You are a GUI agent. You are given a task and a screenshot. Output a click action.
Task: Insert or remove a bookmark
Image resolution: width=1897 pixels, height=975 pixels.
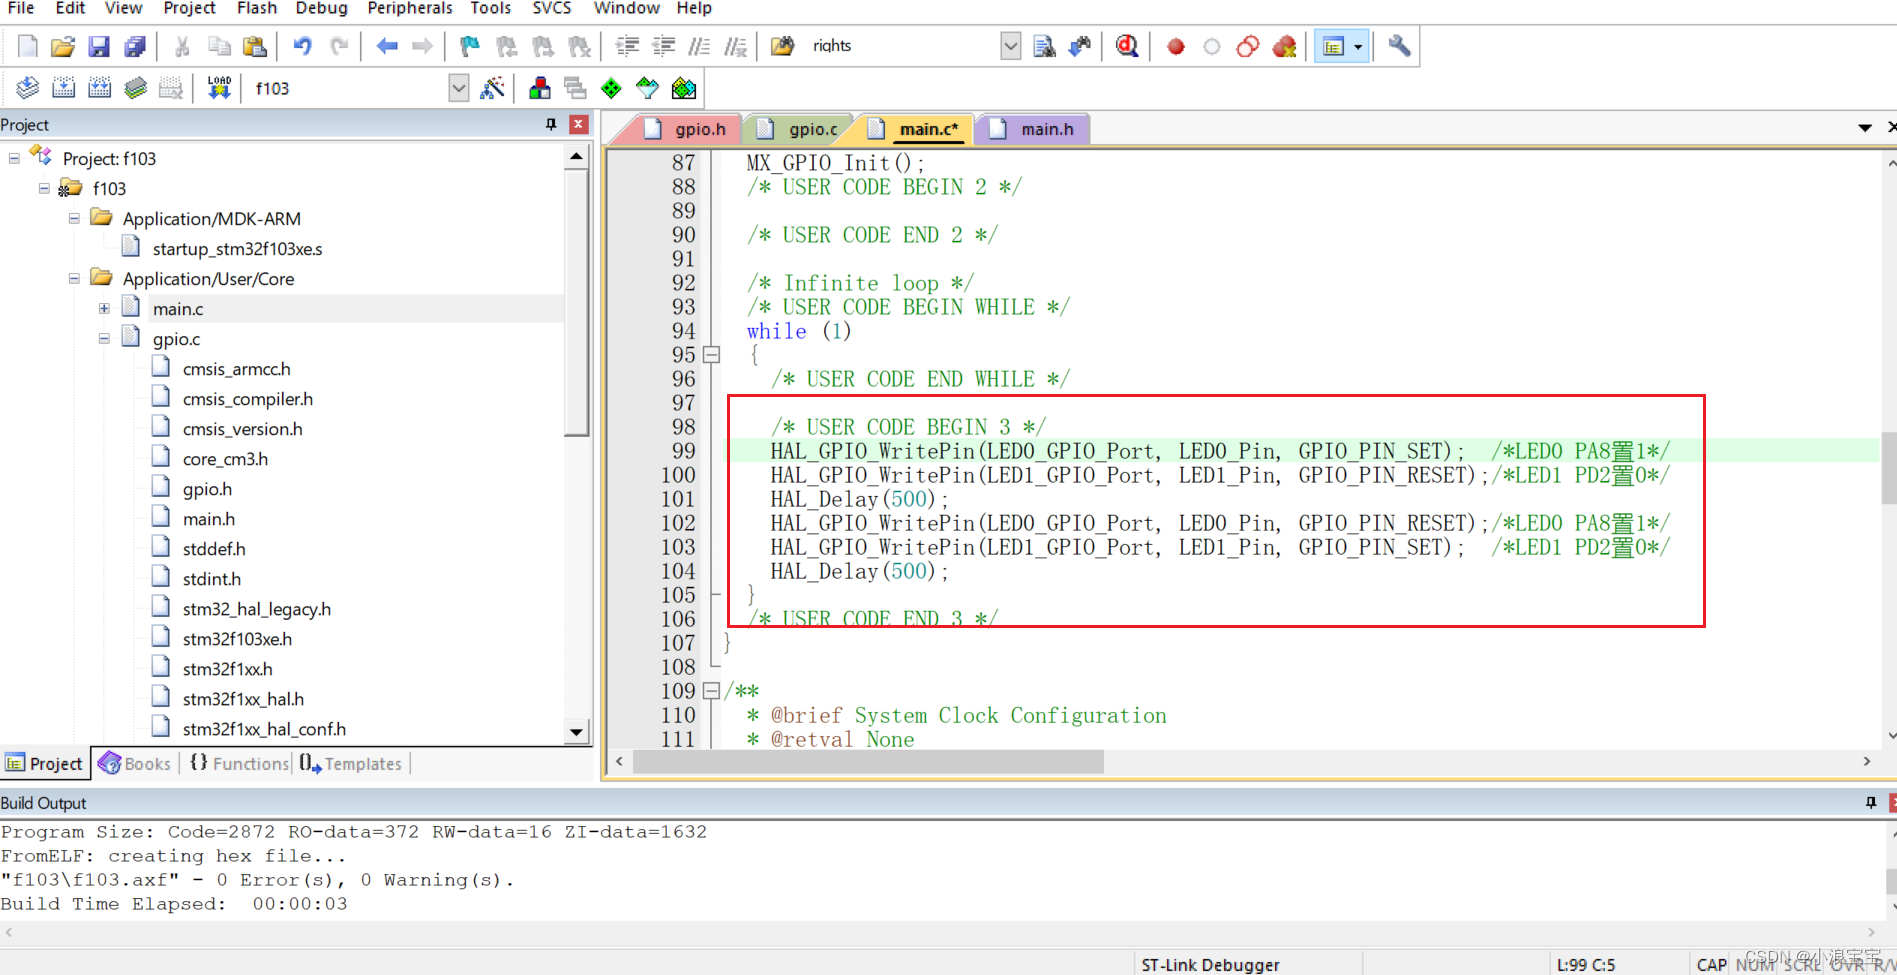(x=469, y=46)
